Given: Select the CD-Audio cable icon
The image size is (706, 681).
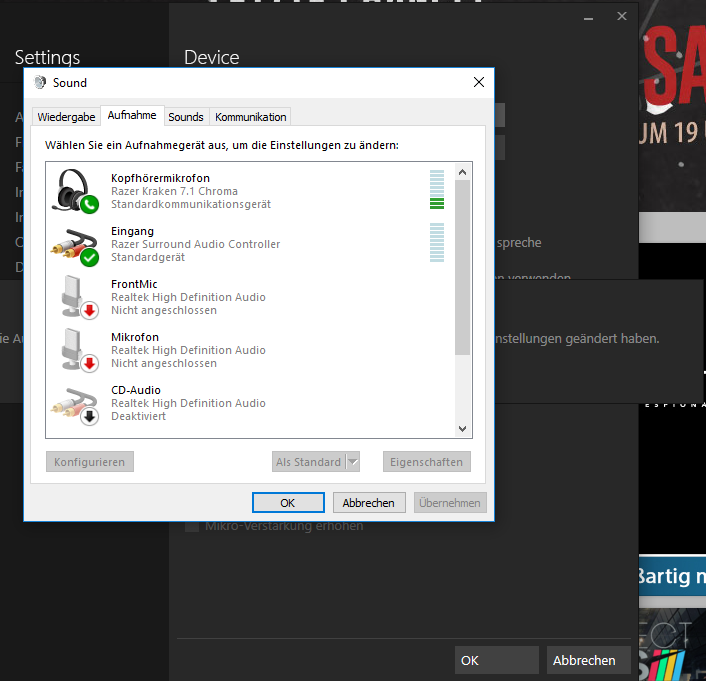Looking at the screenshot, I should point(75,406).
